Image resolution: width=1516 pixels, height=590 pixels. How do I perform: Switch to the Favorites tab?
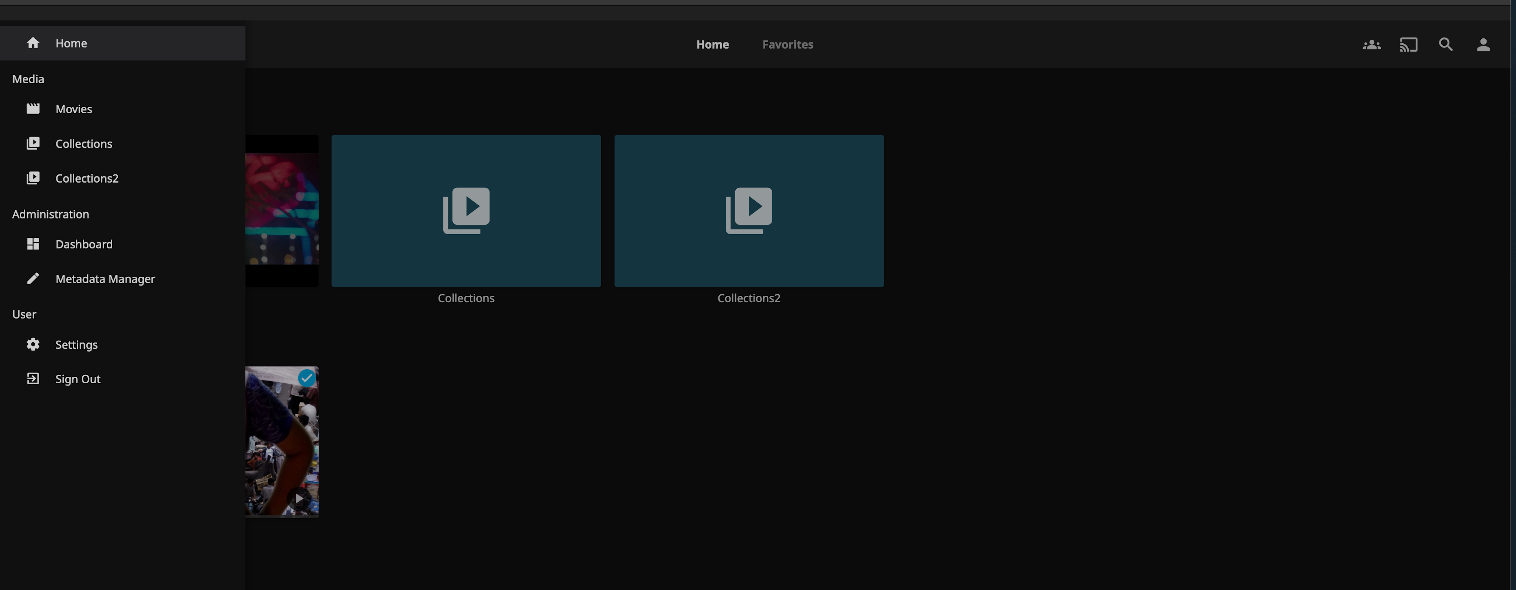point(788,44)
